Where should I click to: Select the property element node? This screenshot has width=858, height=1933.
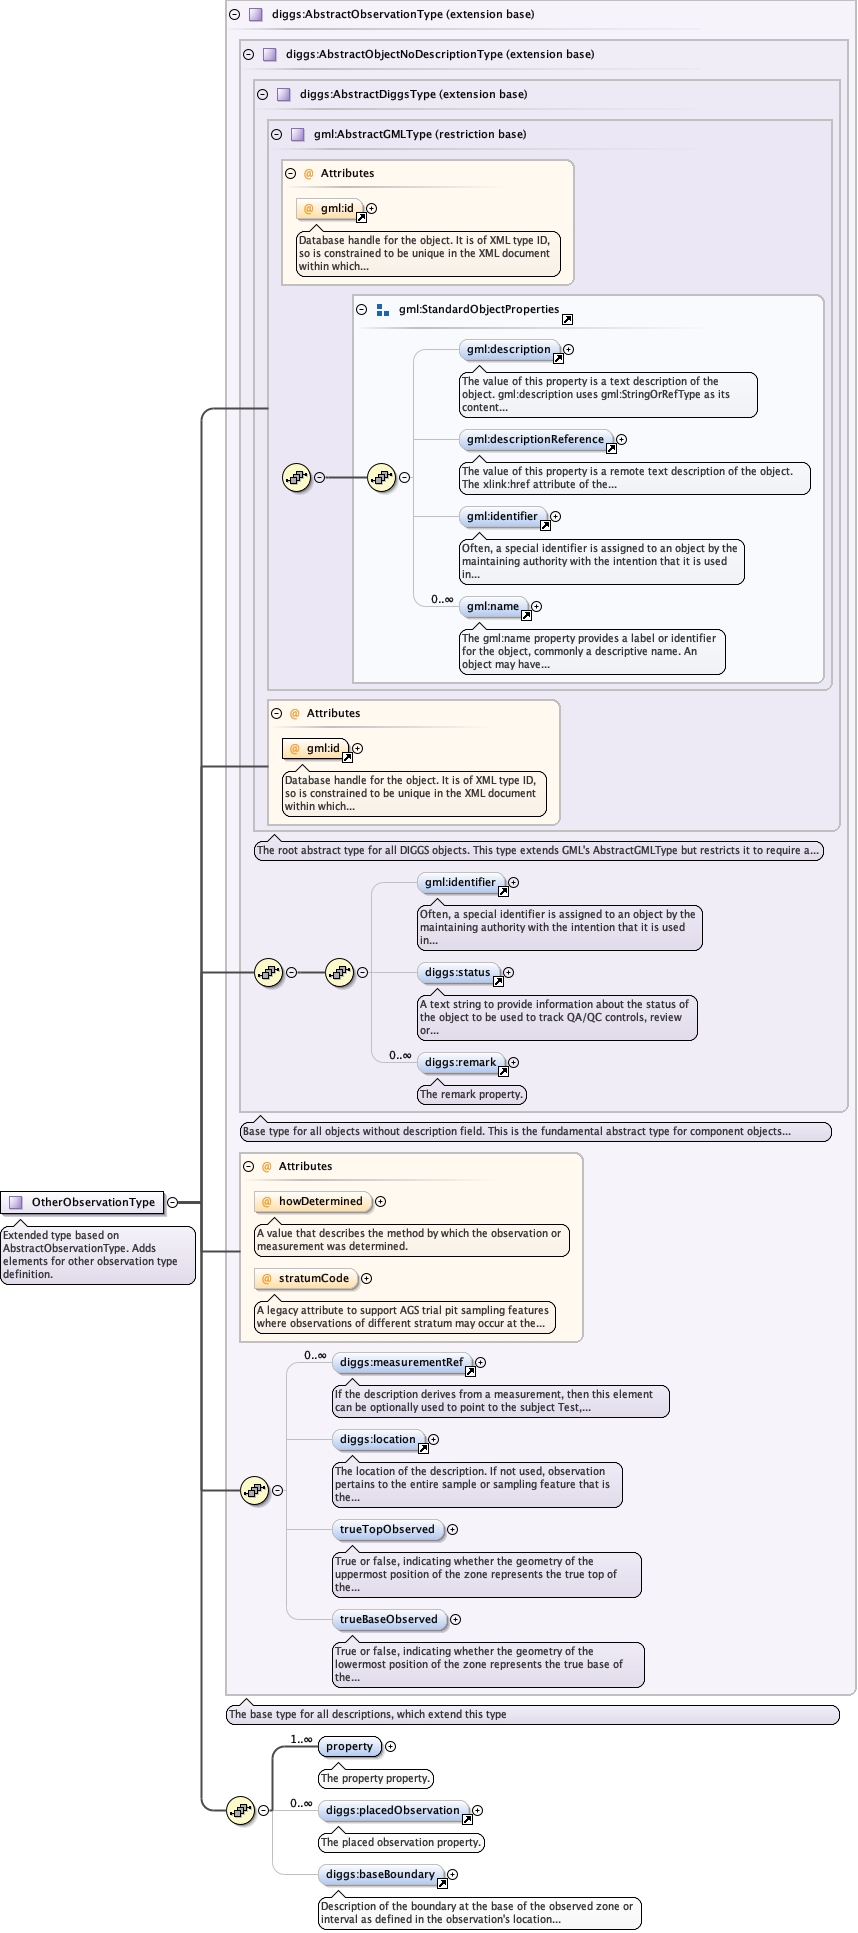click(349, 1747)
